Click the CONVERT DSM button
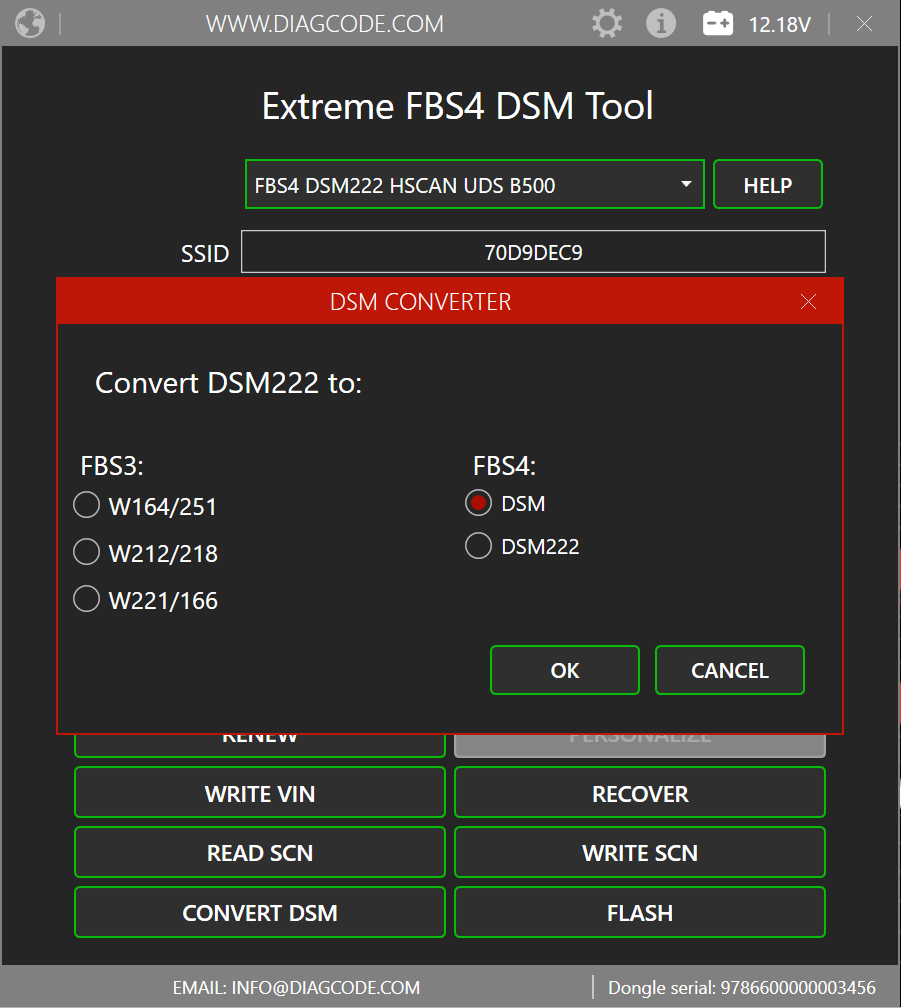Viewport: 901px width, 1008px height. (260, 912)
